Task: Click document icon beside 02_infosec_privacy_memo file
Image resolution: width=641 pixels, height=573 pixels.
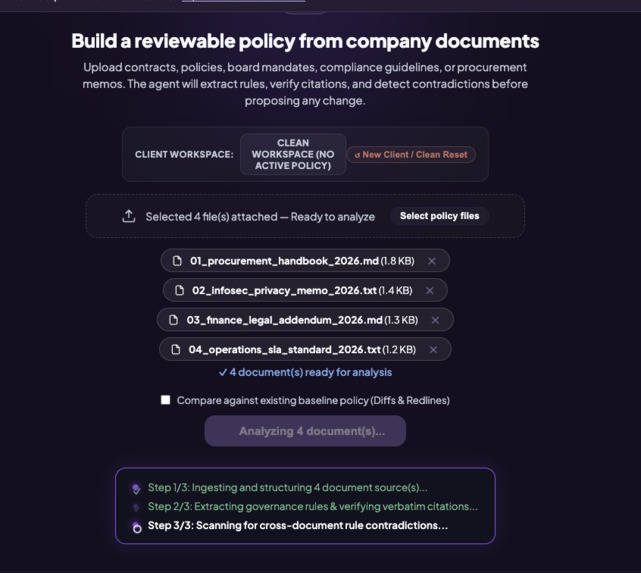Action: pyautogui.click(x=179, y=291)
